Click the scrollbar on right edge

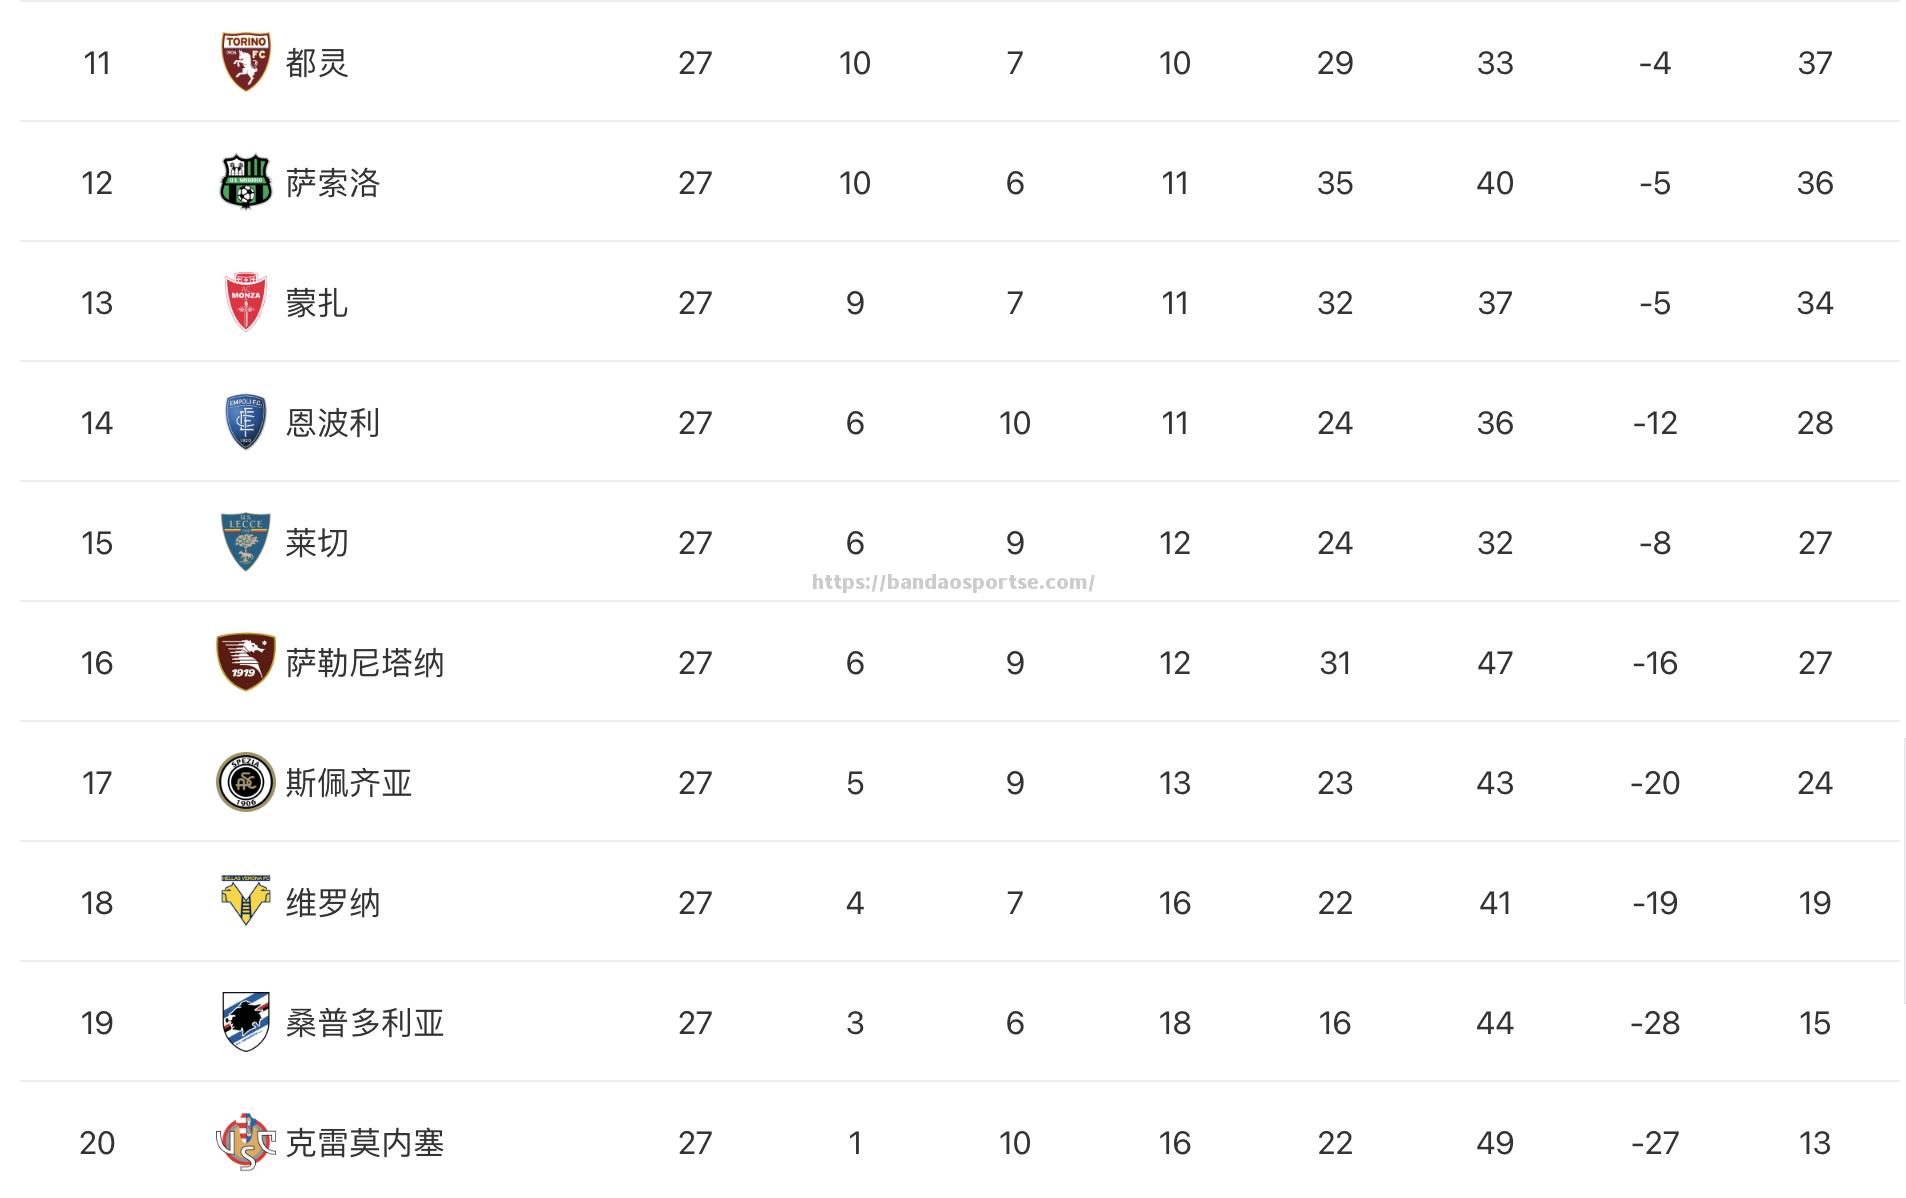[1903, 870]
